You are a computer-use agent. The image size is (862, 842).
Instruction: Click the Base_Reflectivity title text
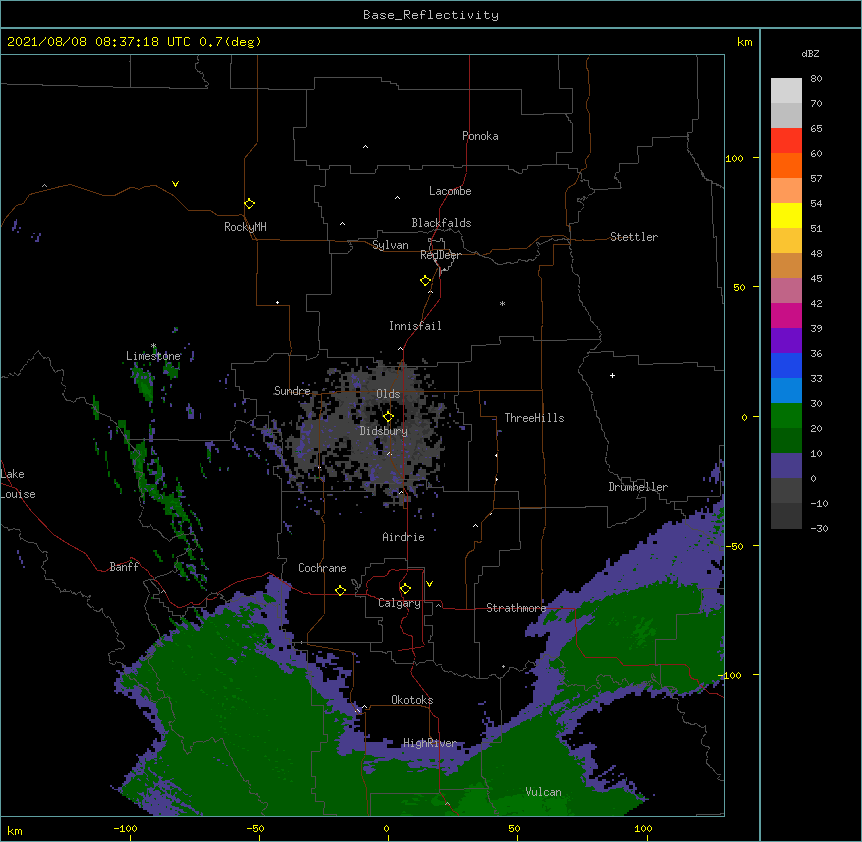pyautogui.click(x=430, y=15)
